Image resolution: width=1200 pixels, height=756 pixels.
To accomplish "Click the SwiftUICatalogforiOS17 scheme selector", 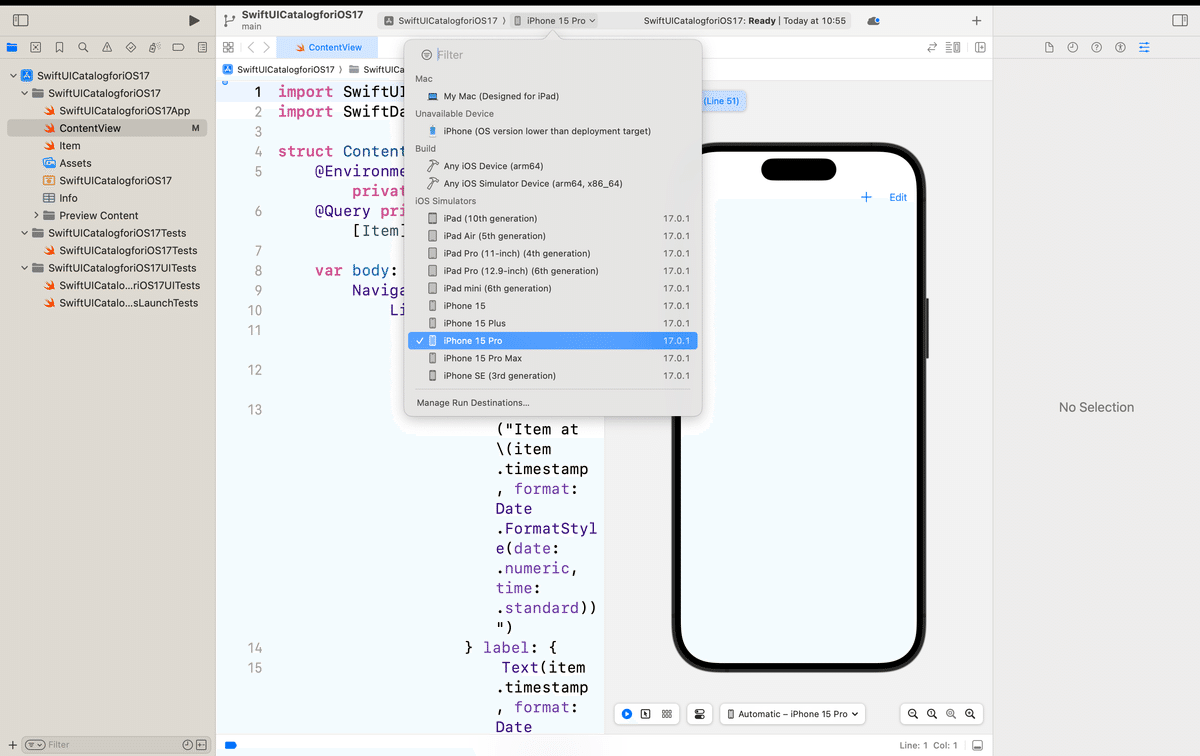I will pyautogui.click(x=440, y=20).
